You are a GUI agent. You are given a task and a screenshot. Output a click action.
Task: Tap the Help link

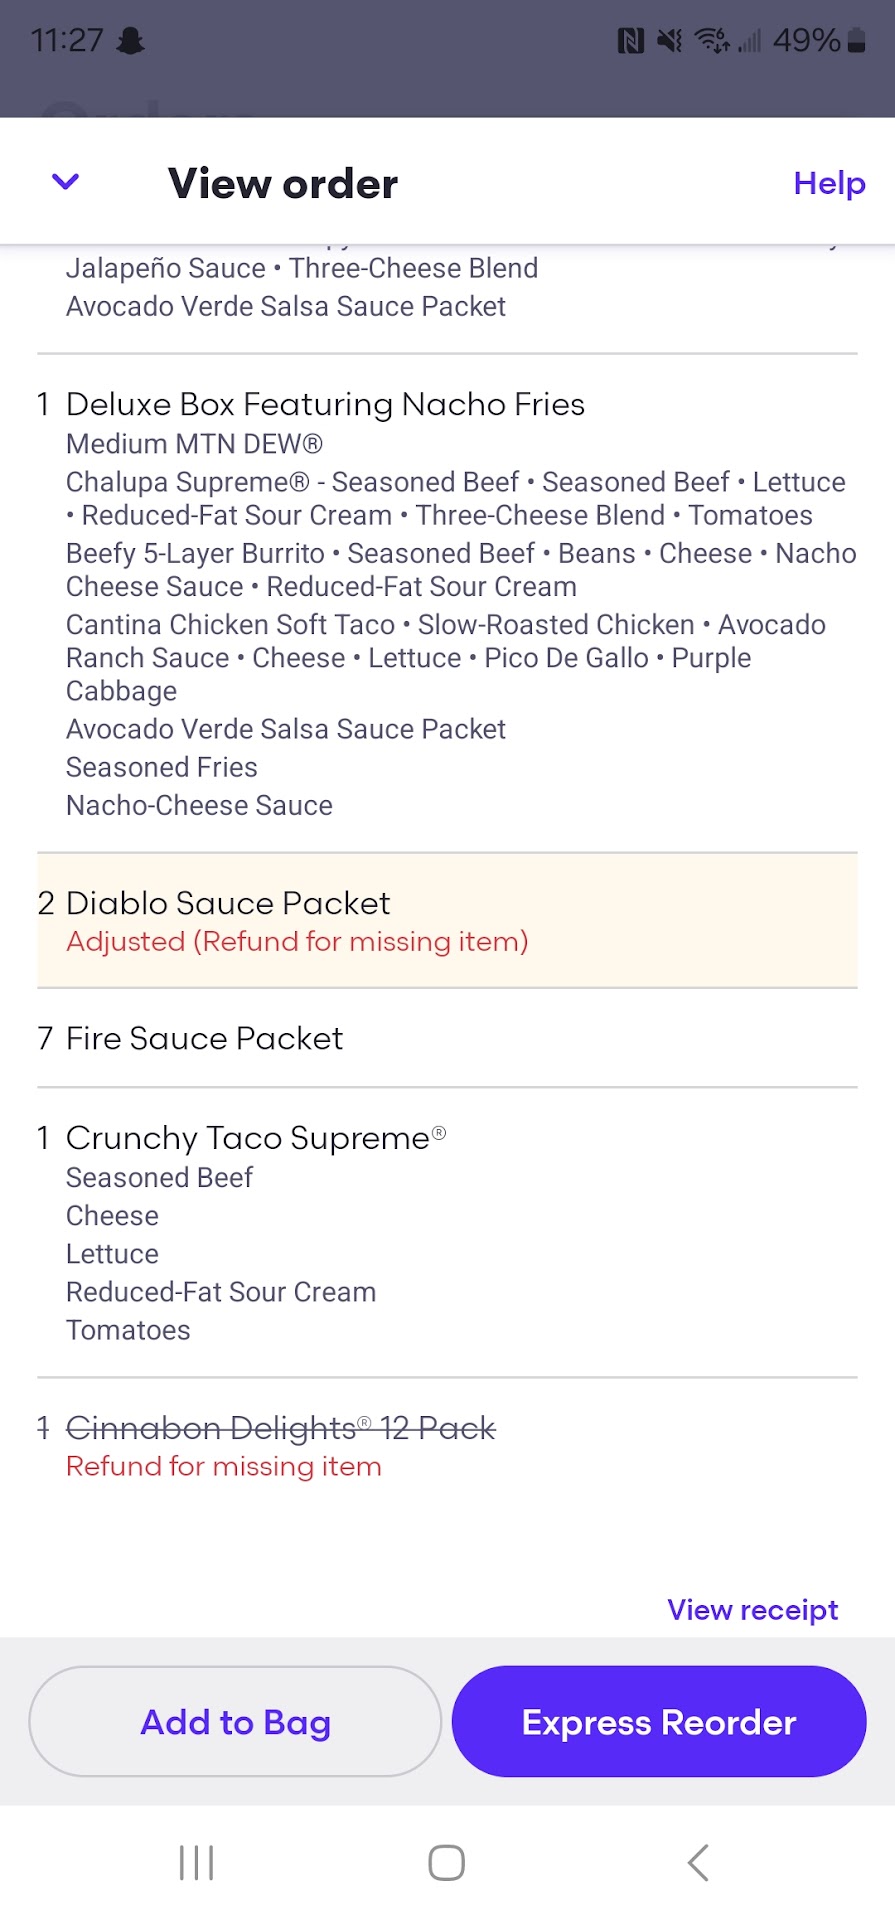coord(829,183)
